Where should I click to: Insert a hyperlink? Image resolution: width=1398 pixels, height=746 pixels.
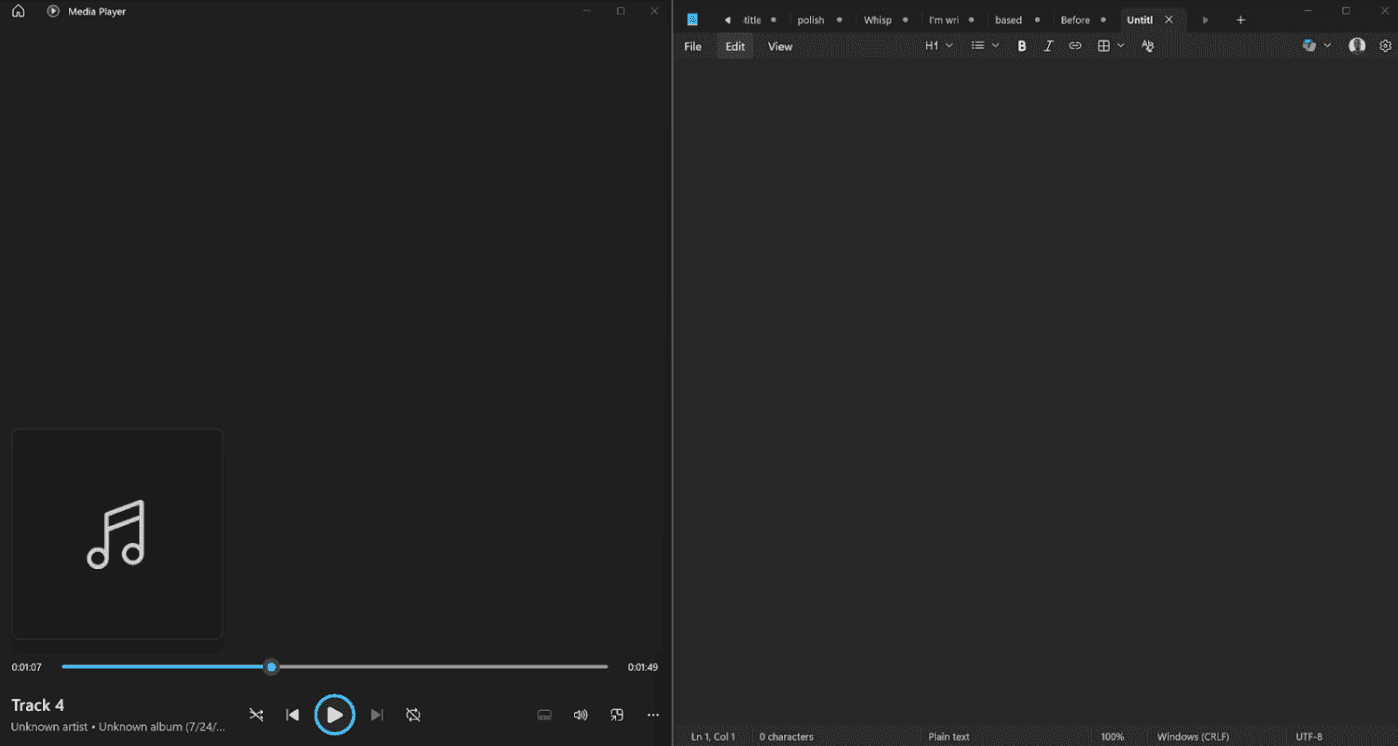(1075, 46)
